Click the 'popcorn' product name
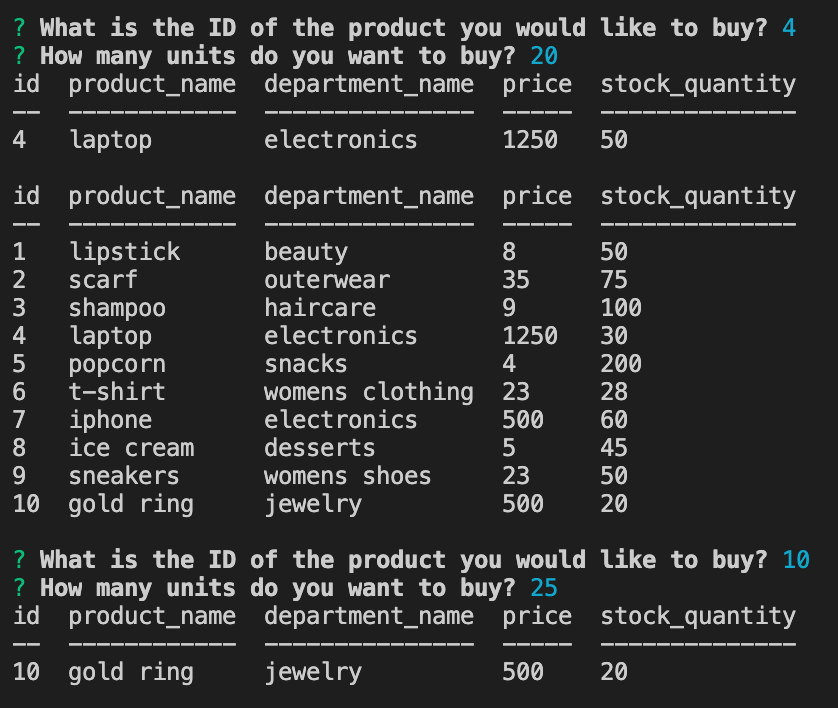Image resolution: width=838 pixels, height=708 pixels. [x=117, y=364]
